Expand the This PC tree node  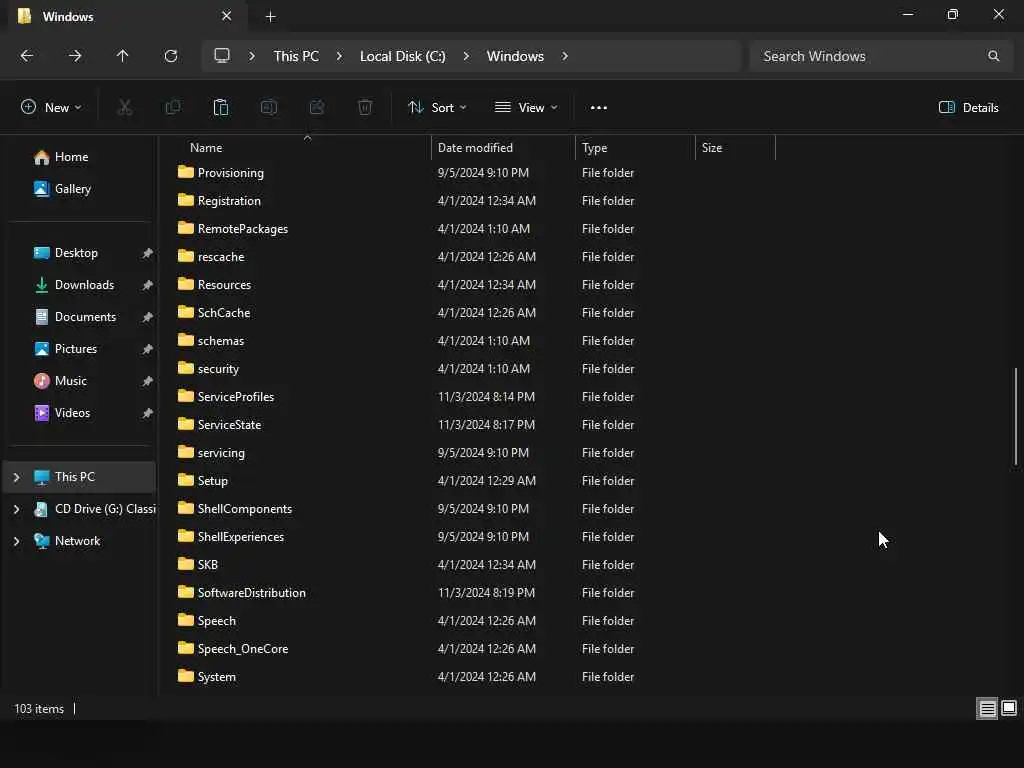[16, 477]
